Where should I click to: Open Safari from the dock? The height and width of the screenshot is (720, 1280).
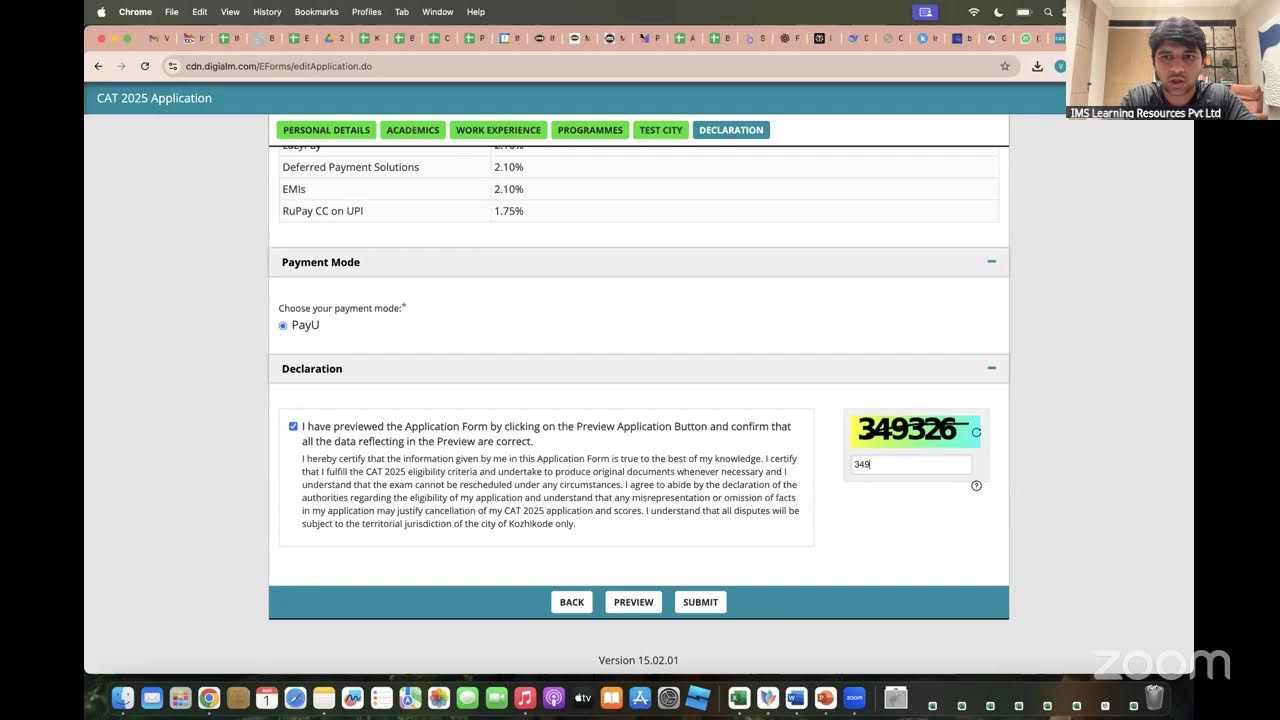[295, 698]
